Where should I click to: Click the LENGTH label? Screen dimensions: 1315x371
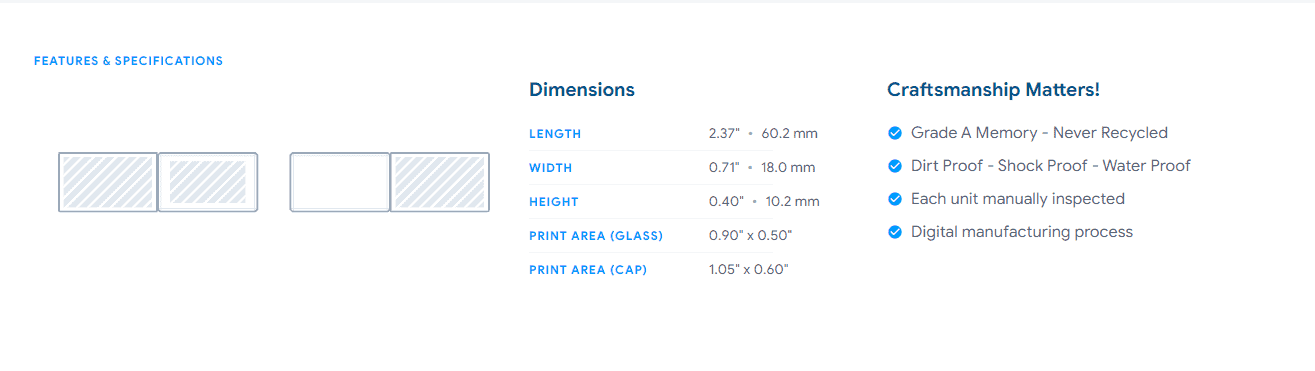pos(555,134)
